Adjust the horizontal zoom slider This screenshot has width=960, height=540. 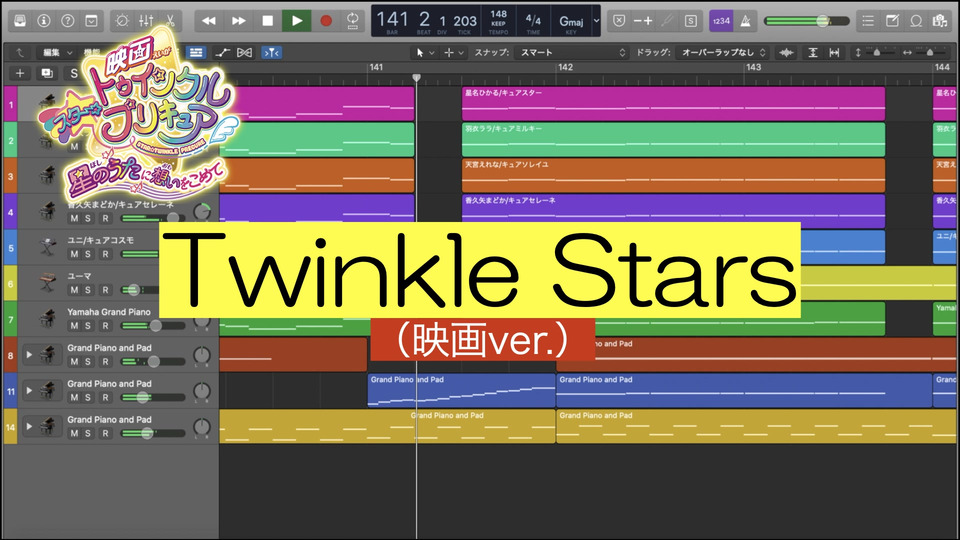928,53
